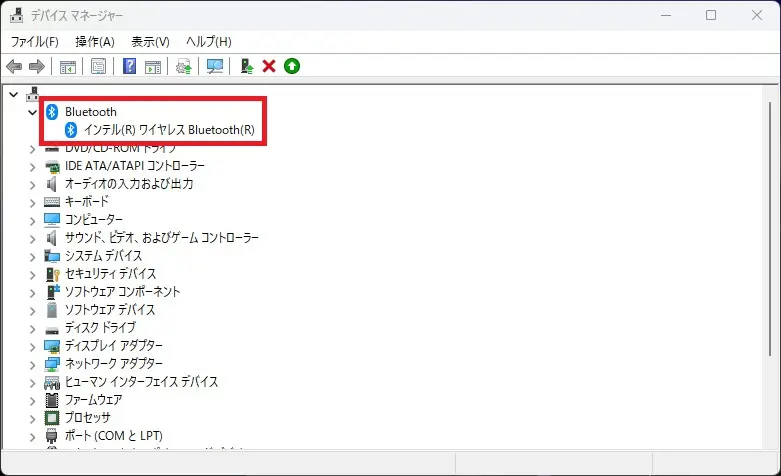Image resolution: width=781 pixels, height=476 pixels.
Task: Minimize the Device Manager window
Action: coord(666,15)
